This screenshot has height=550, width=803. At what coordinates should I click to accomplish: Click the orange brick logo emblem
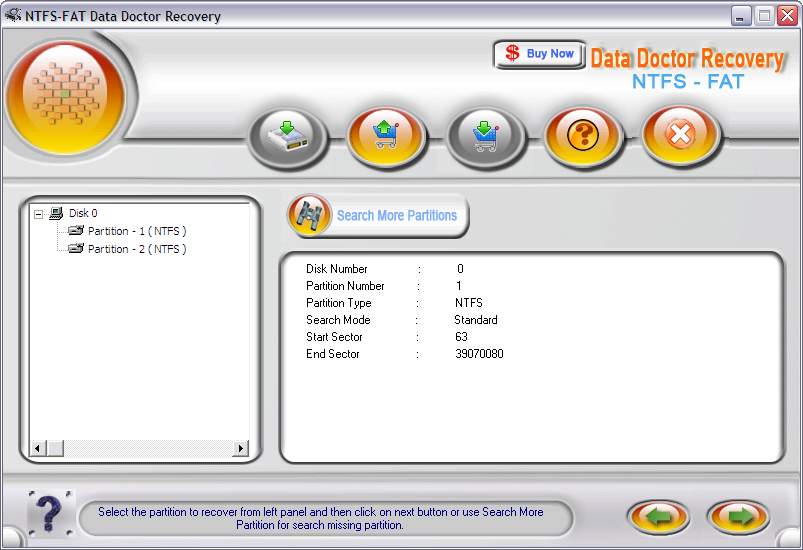[x=65, y=96]
